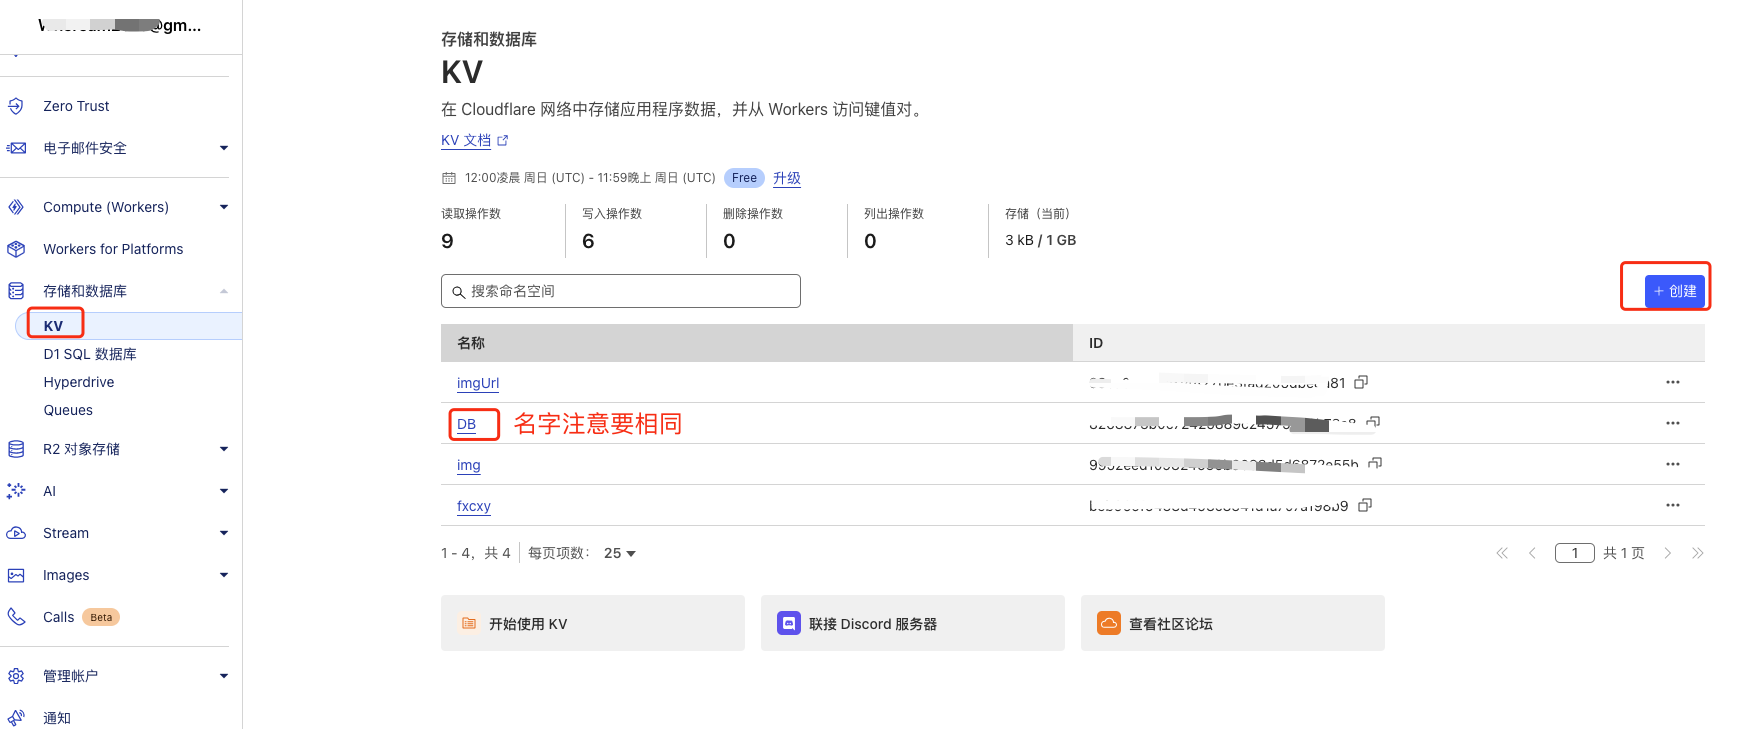Viewport: 1749px width, 729px height.
Task: Click the 管理帐户 gear icon
Action: (16, 676)
